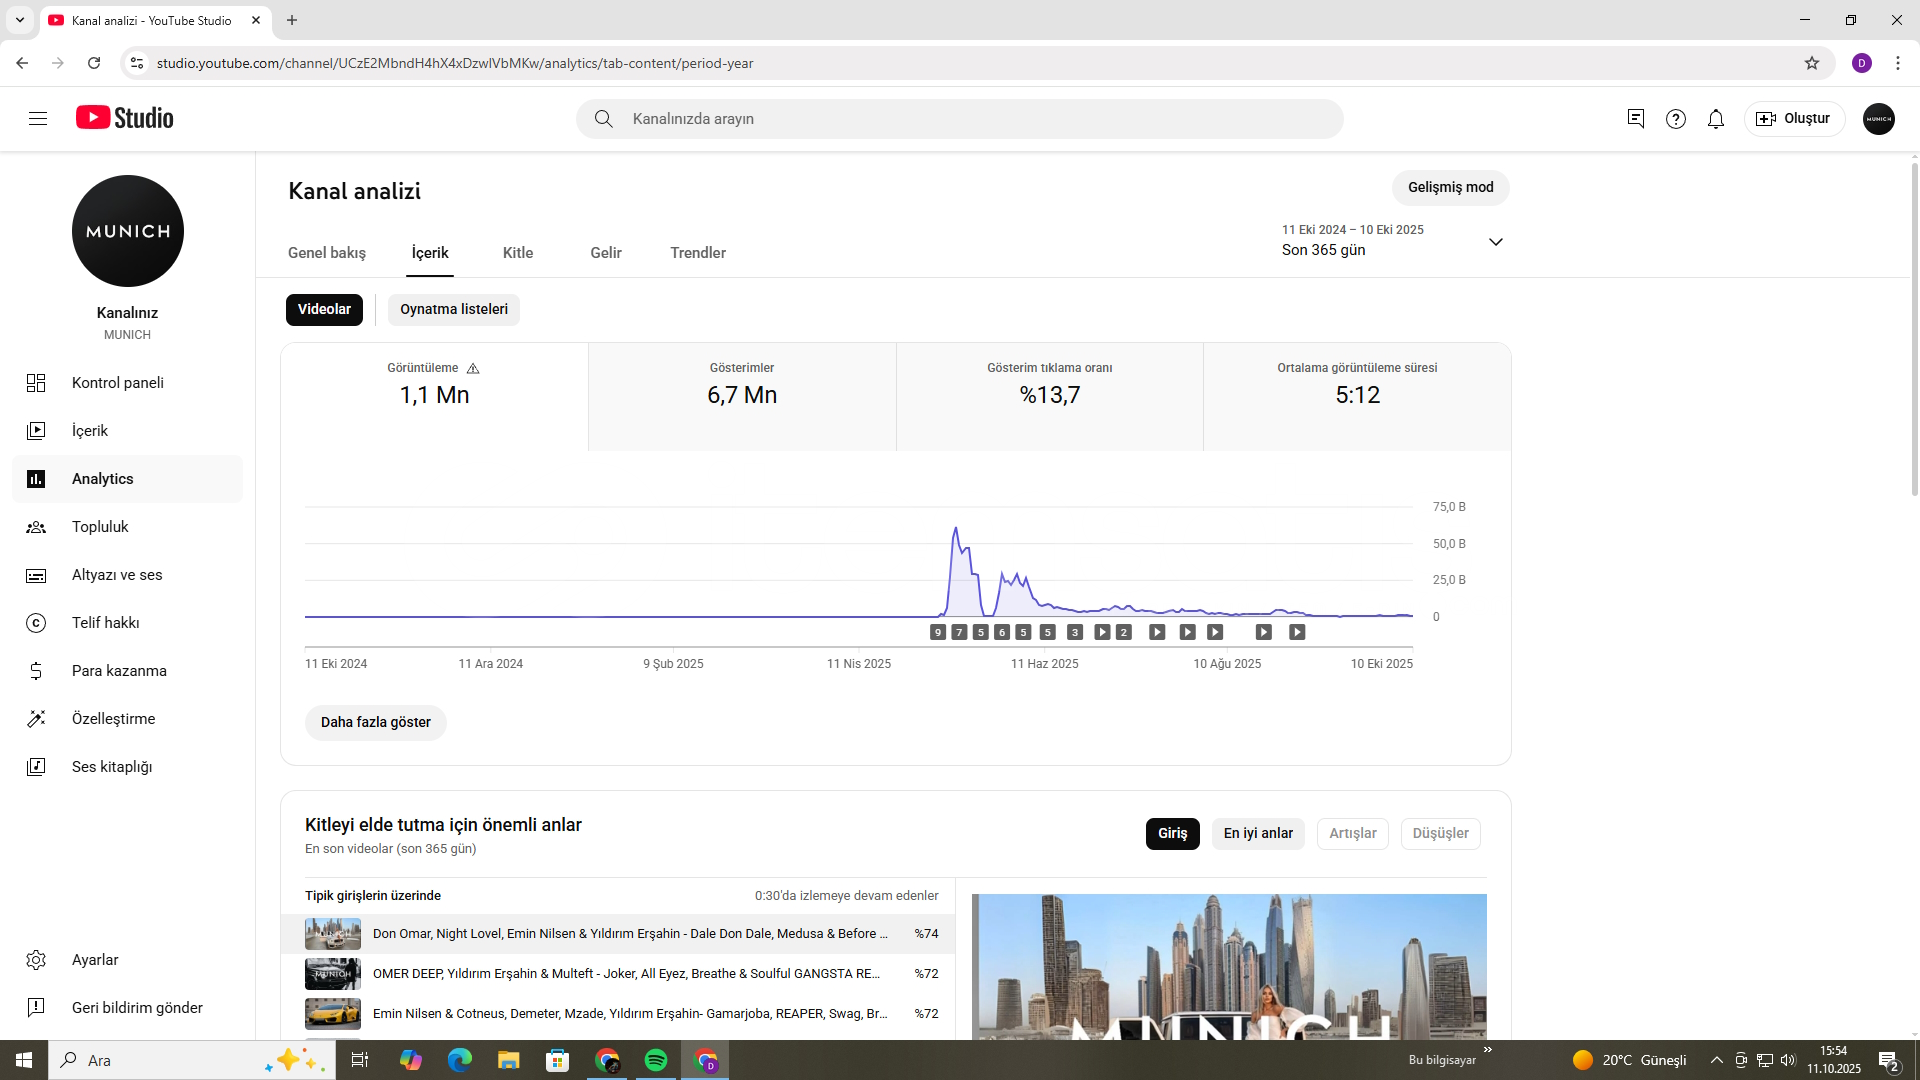Bookmark this page with star icon
The width and height of the screenshot is (1920, 1080).
pos(1812,63)
